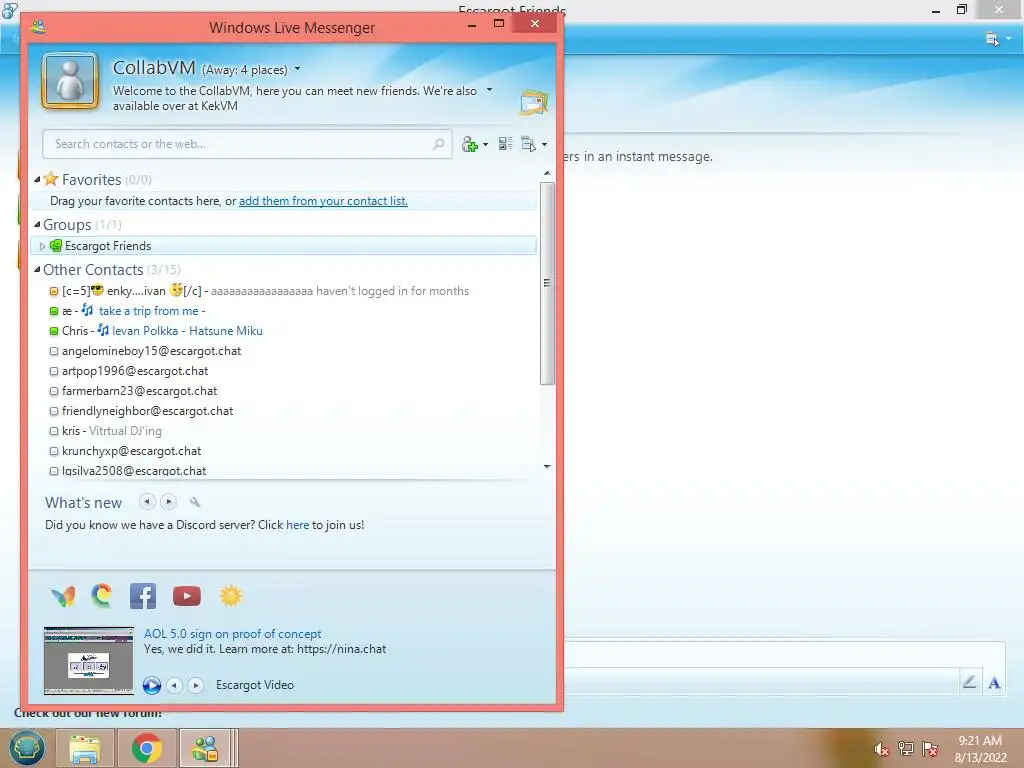Show previous What's new item
The height and width of the screenshot is (768, 1024).
(148, 502)
